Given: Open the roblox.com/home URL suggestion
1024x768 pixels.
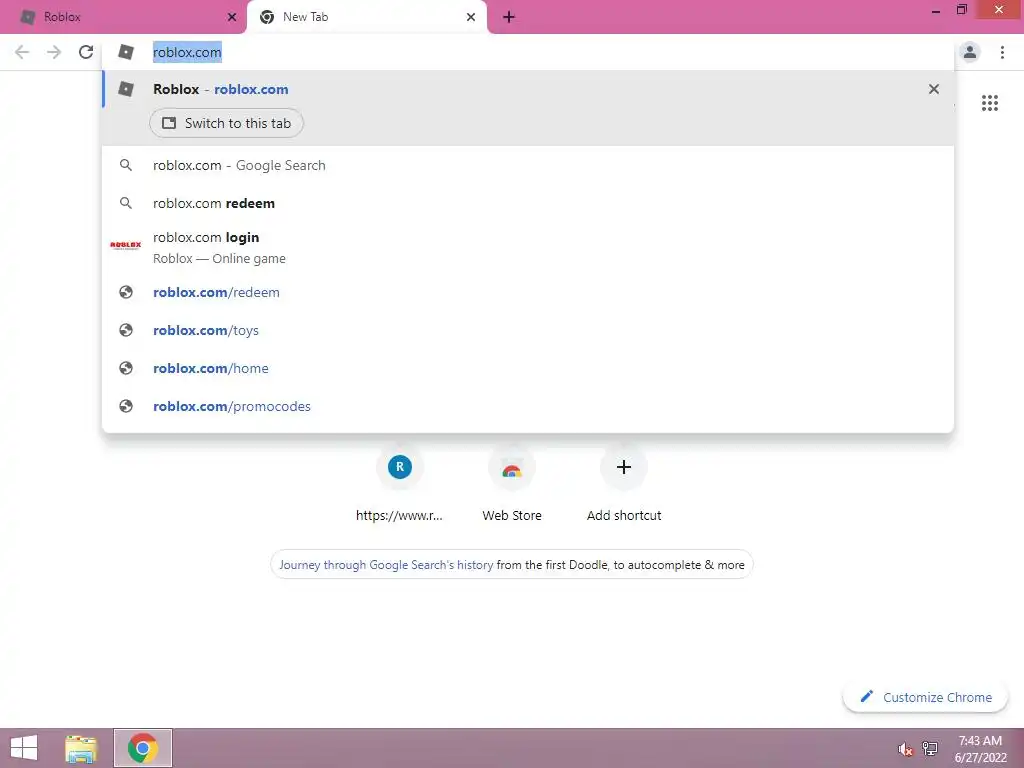Looking at the screenshot, I should pos(528,368).
